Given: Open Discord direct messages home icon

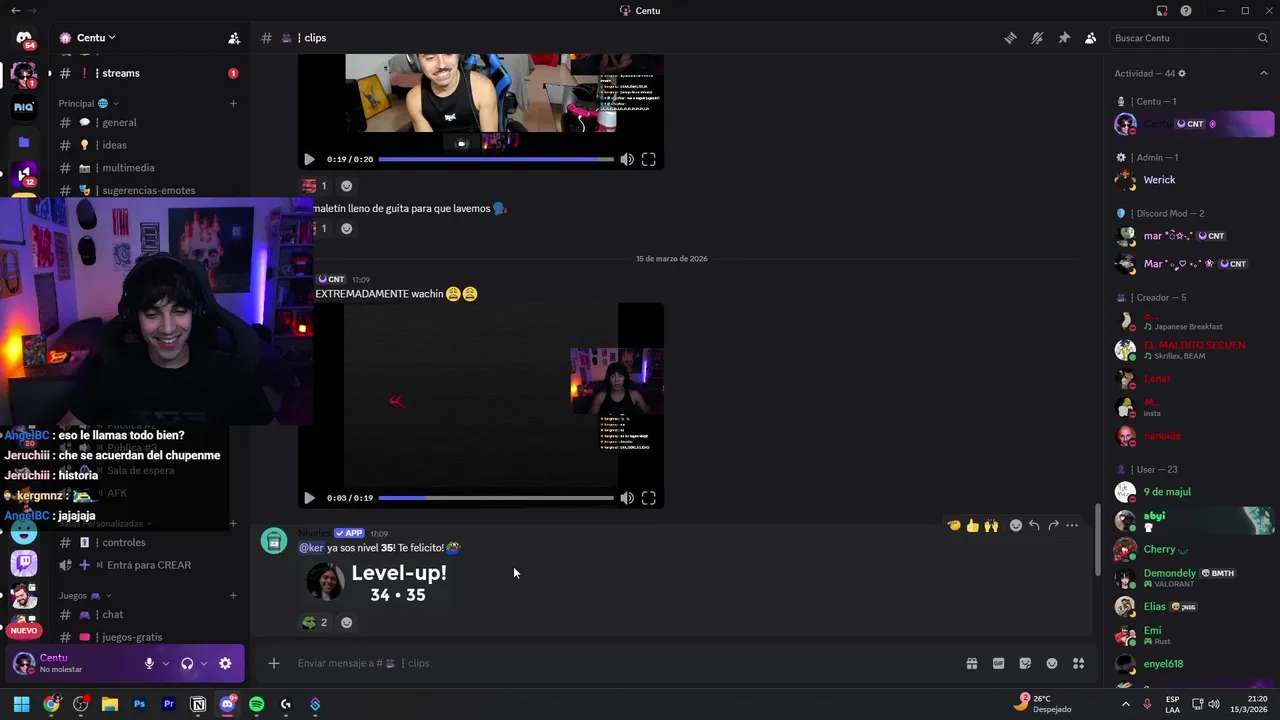Looking at the screenshot, I should tap(24, 38).
